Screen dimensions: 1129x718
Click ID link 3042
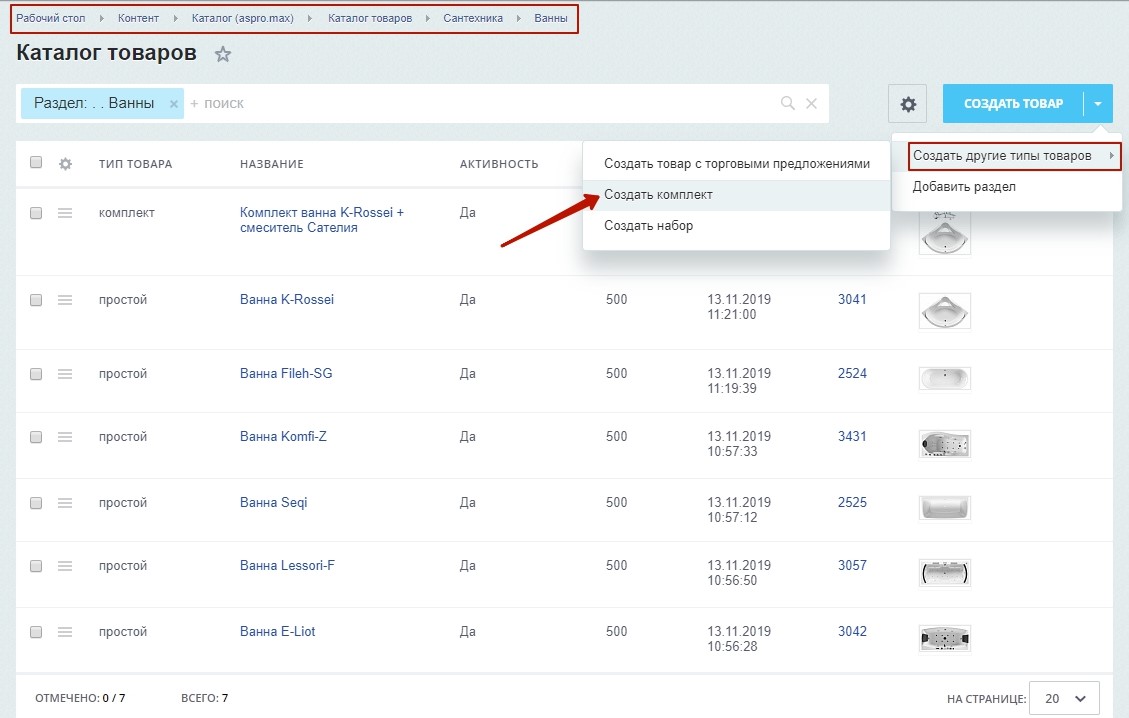[852, 632]
